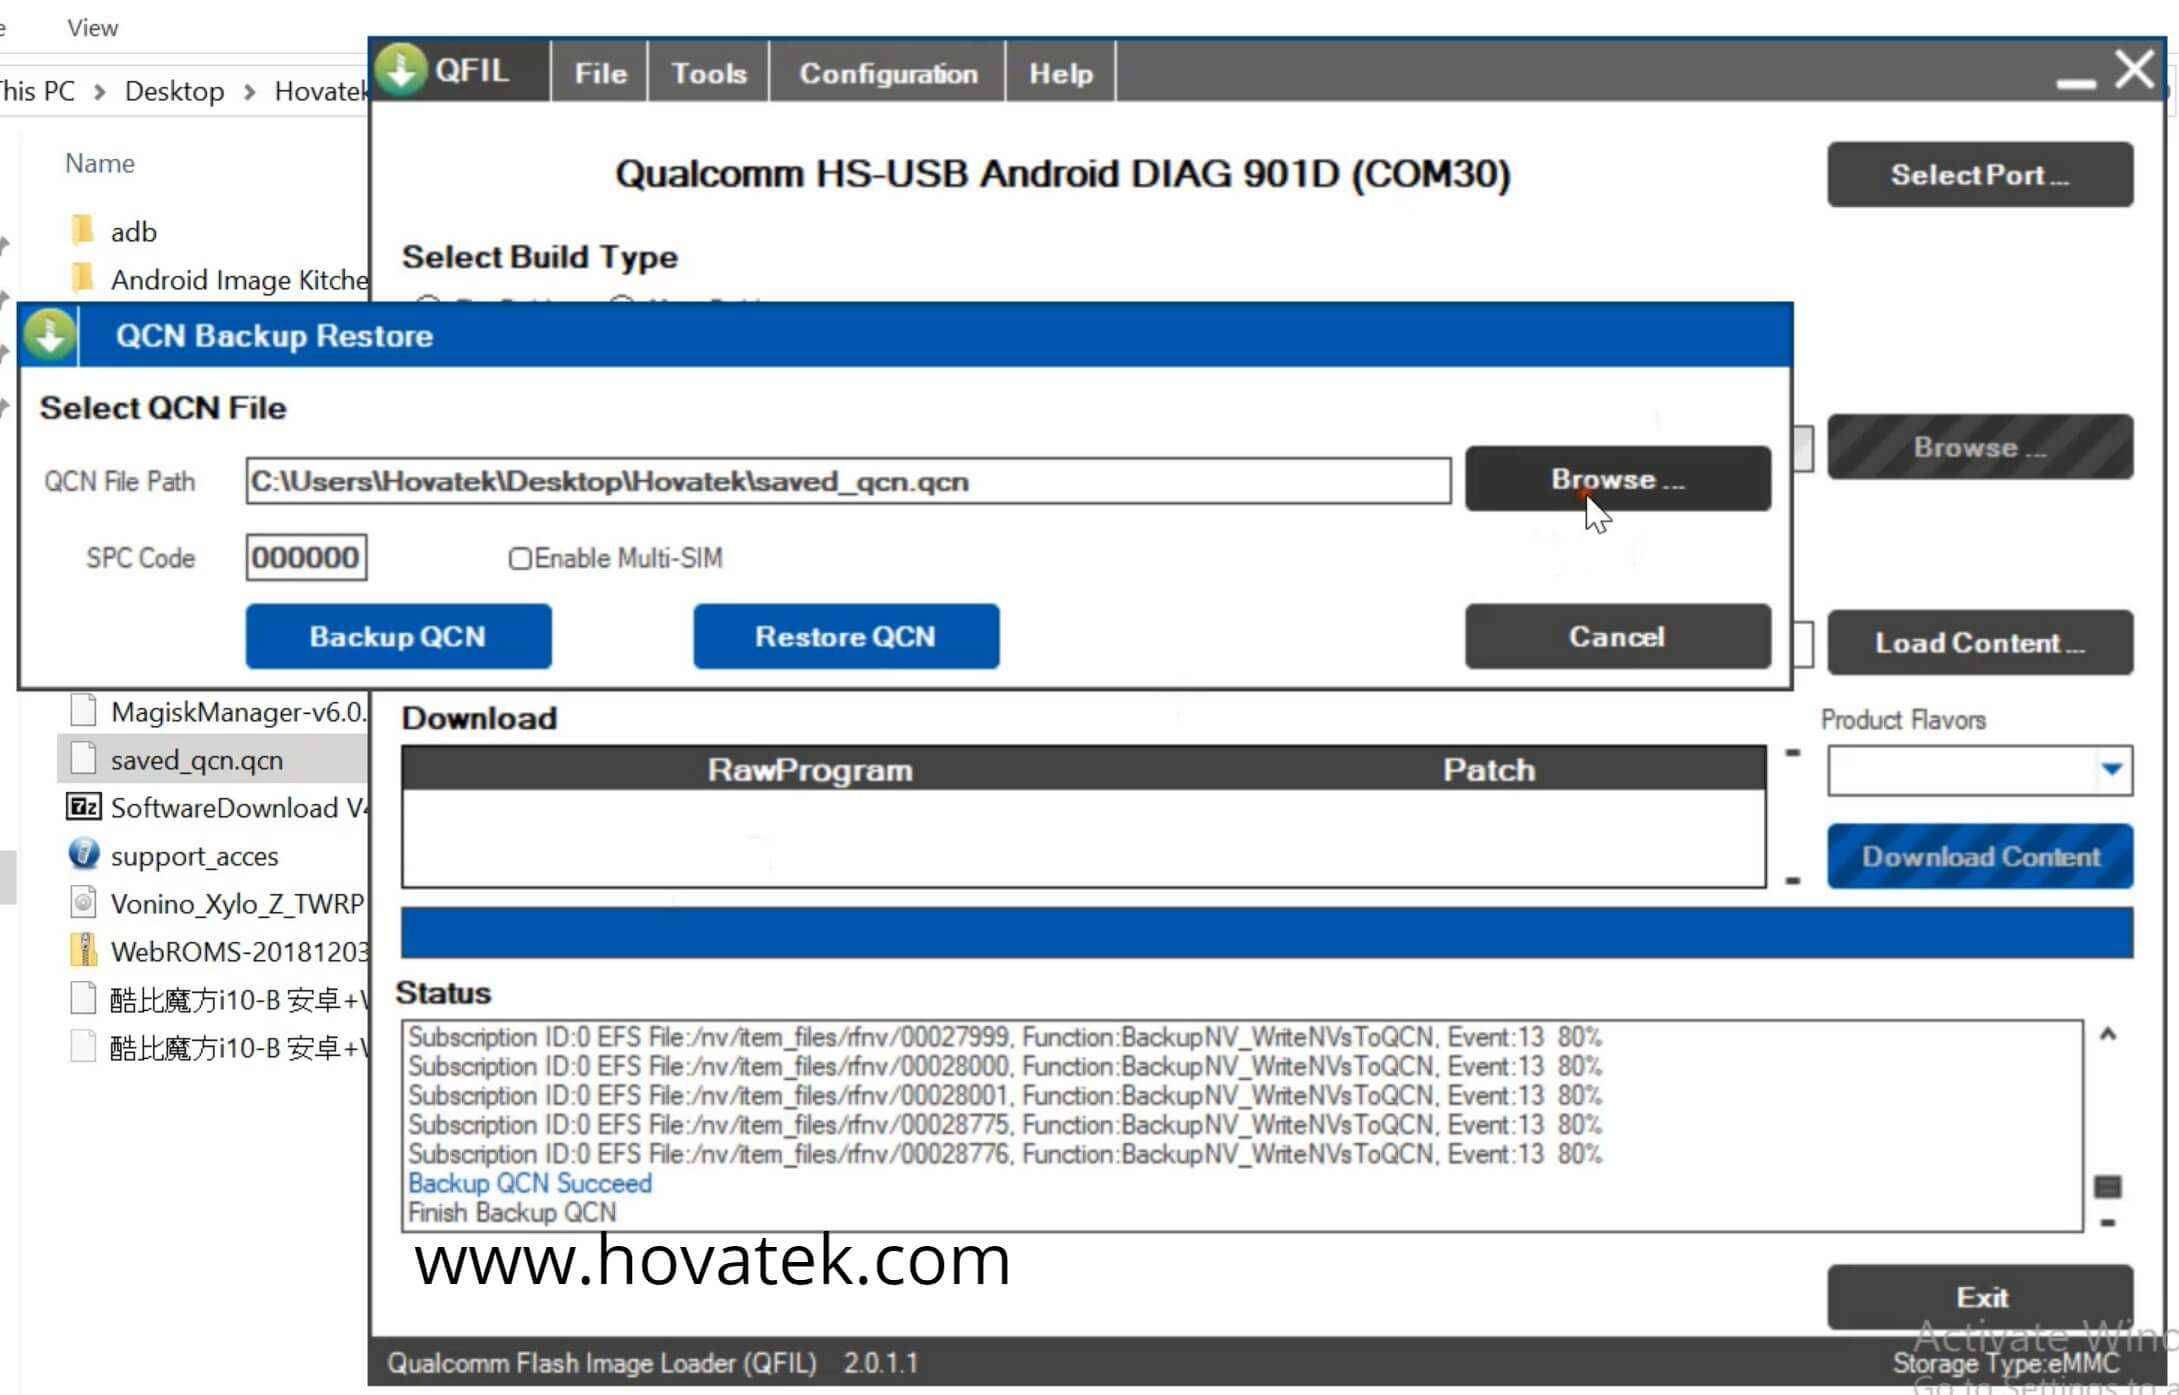Click the SPC Code input field
Image resolution: width=2179 pixels, height=1395 pixels.
pos(305,558)
